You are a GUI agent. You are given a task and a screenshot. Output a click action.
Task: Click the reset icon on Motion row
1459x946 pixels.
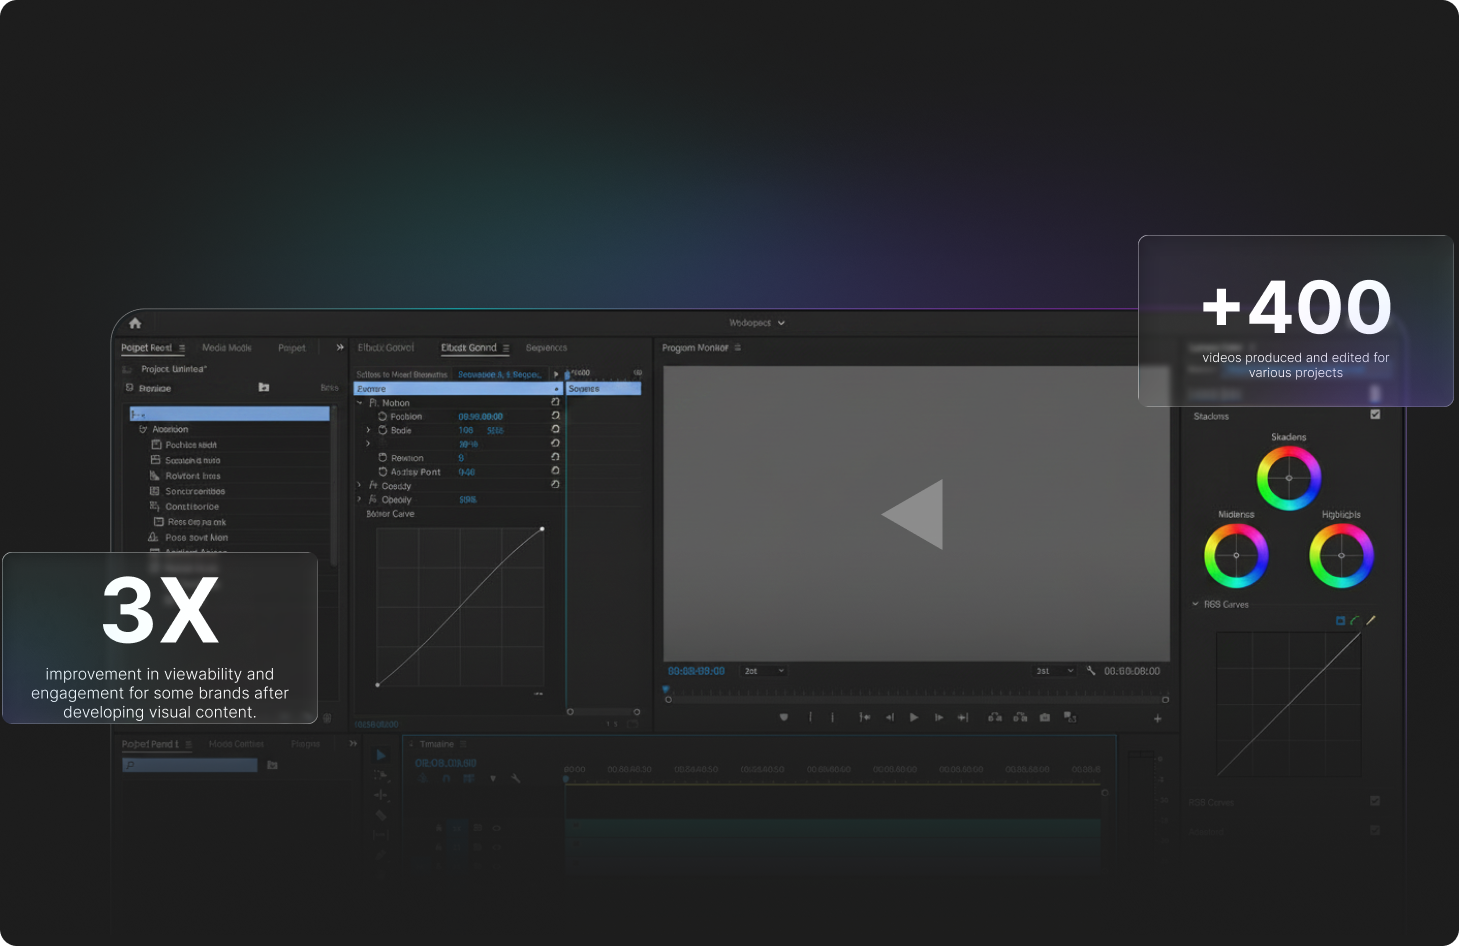555,402
